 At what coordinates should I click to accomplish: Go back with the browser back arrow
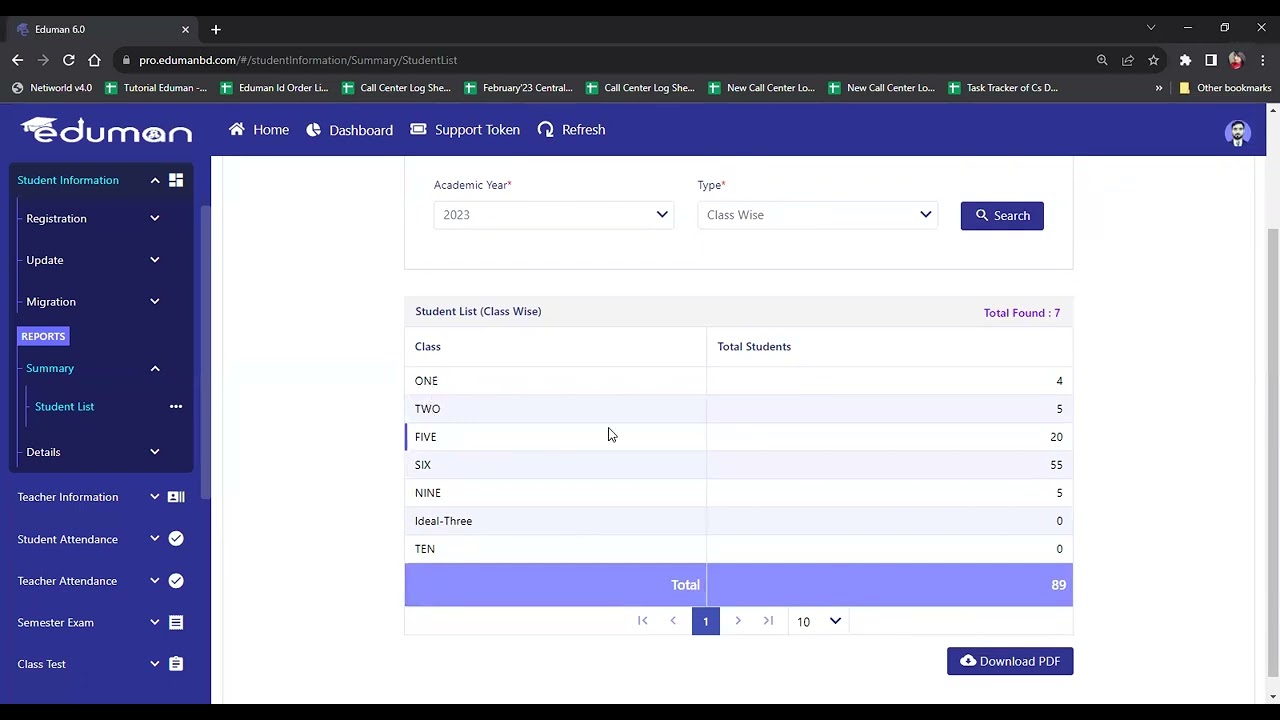[x=17, y=60]
